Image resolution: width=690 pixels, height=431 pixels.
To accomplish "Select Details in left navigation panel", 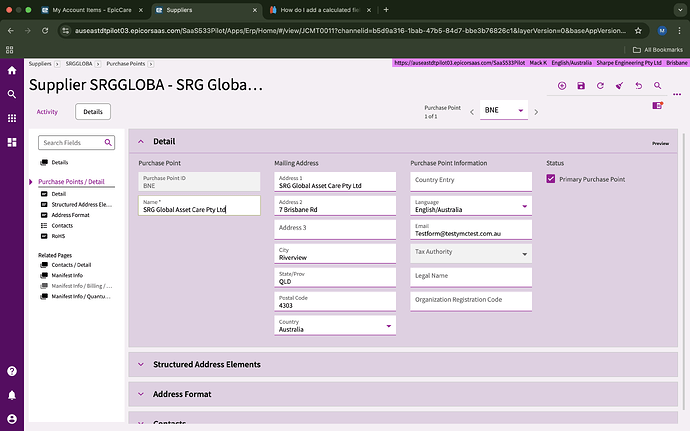I will [59, 162].
